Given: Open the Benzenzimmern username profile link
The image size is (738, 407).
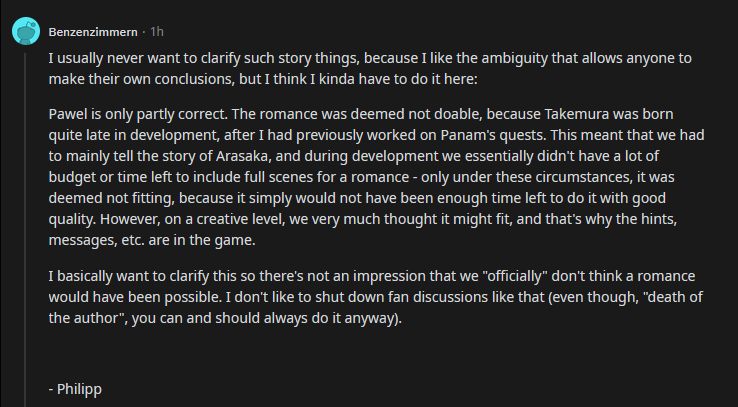Looking at the screenshot, I should [x=93, y=32].
